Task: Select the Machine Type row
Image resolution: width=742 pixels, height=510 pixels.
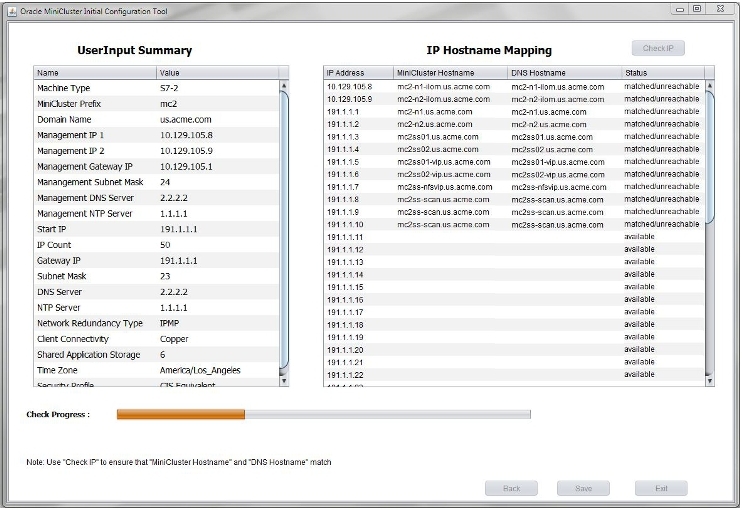Action: [x=157, y=88]
